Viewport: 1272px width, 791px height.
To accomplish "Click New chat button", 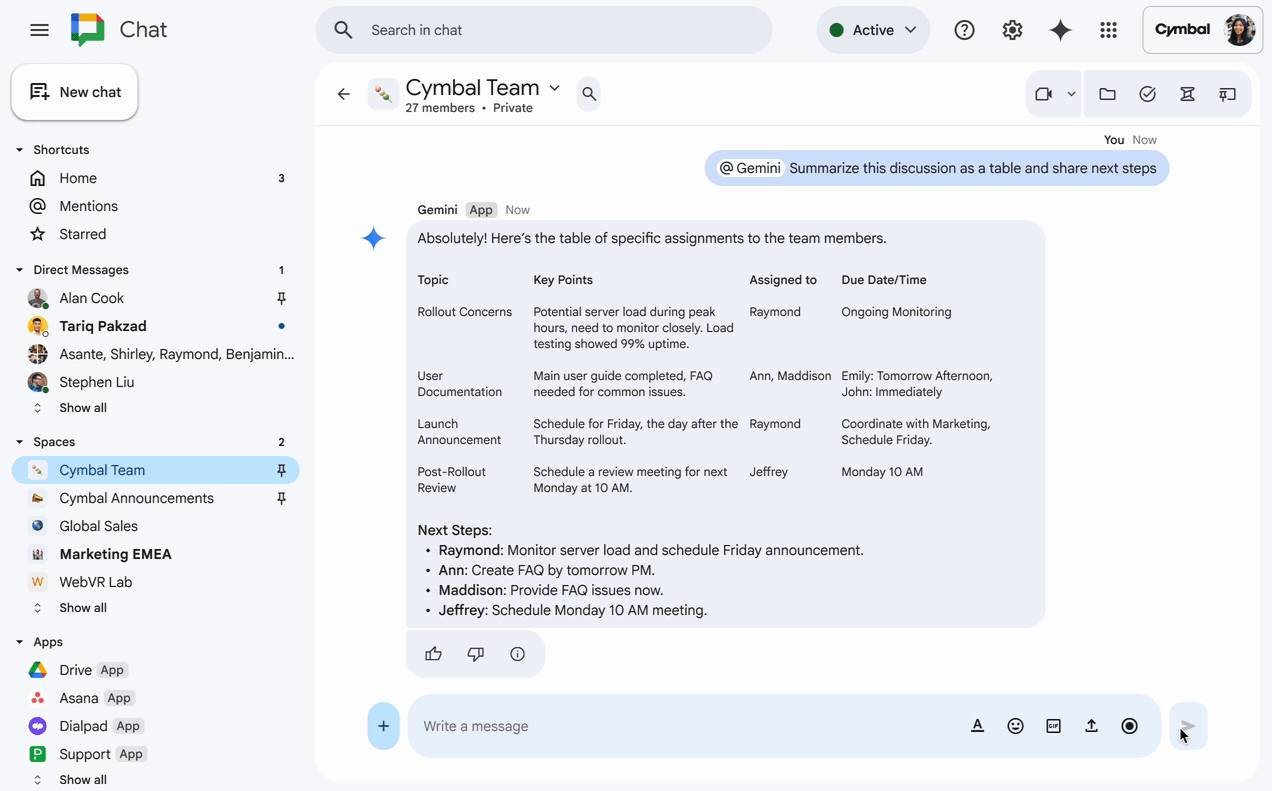I will tap(75, 92).
